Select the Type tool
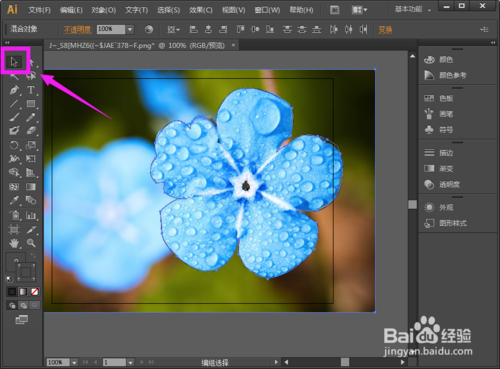Image resolution: width=500 pixels, height=369 pixels. (31, 90)
